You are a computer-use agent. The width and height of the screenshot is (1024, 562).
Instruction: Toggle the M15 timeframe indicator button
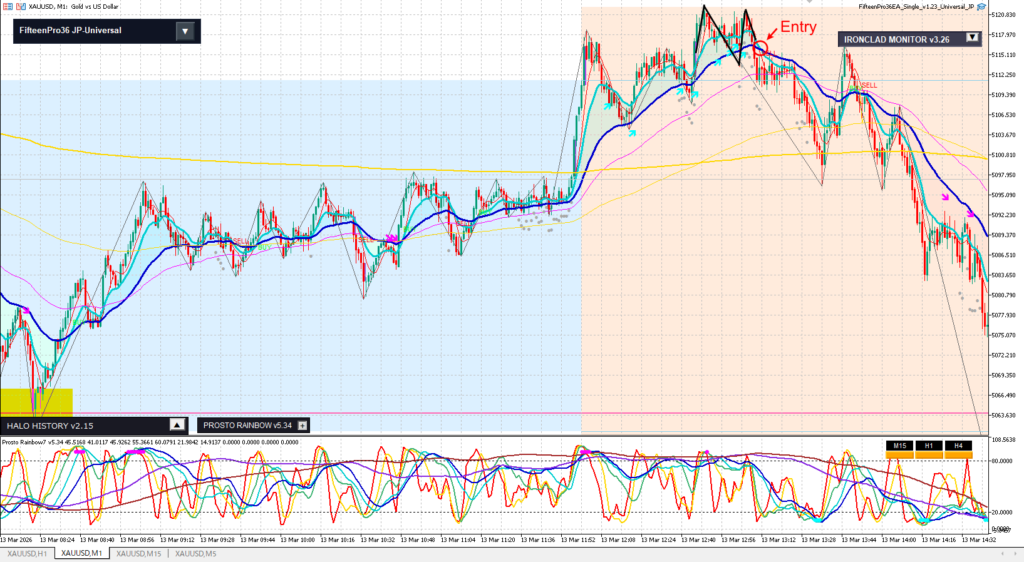(x=899, y=445)
